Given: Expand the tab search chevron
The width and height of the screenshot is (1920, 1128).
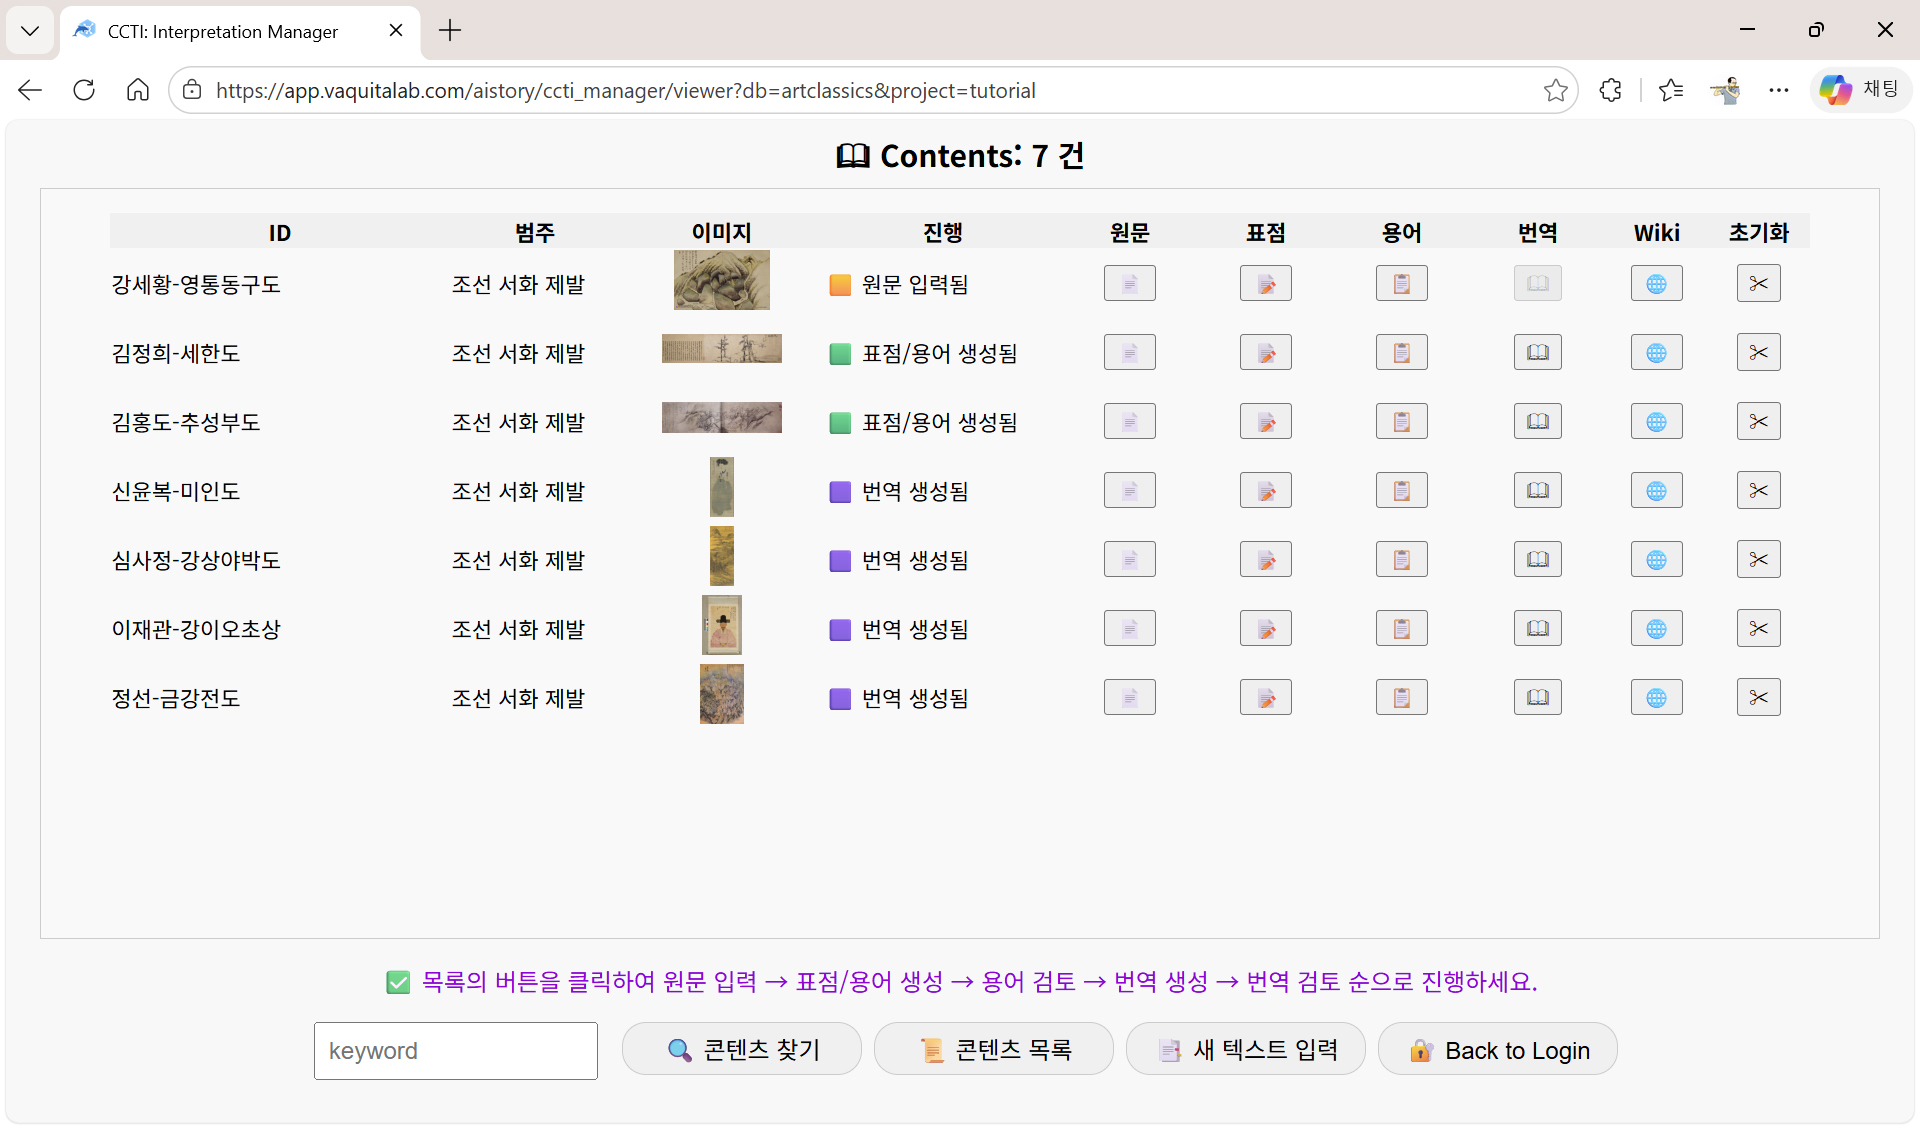Looking at the screenshot, I should coord(30,30).
